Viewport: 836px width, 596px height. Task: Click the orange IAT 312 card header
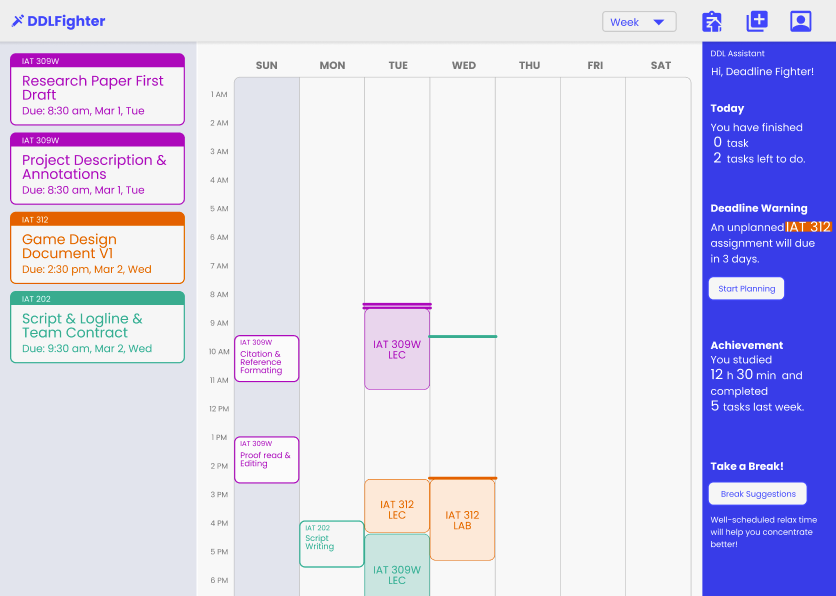pyautogui.click(x=98, y=219)
